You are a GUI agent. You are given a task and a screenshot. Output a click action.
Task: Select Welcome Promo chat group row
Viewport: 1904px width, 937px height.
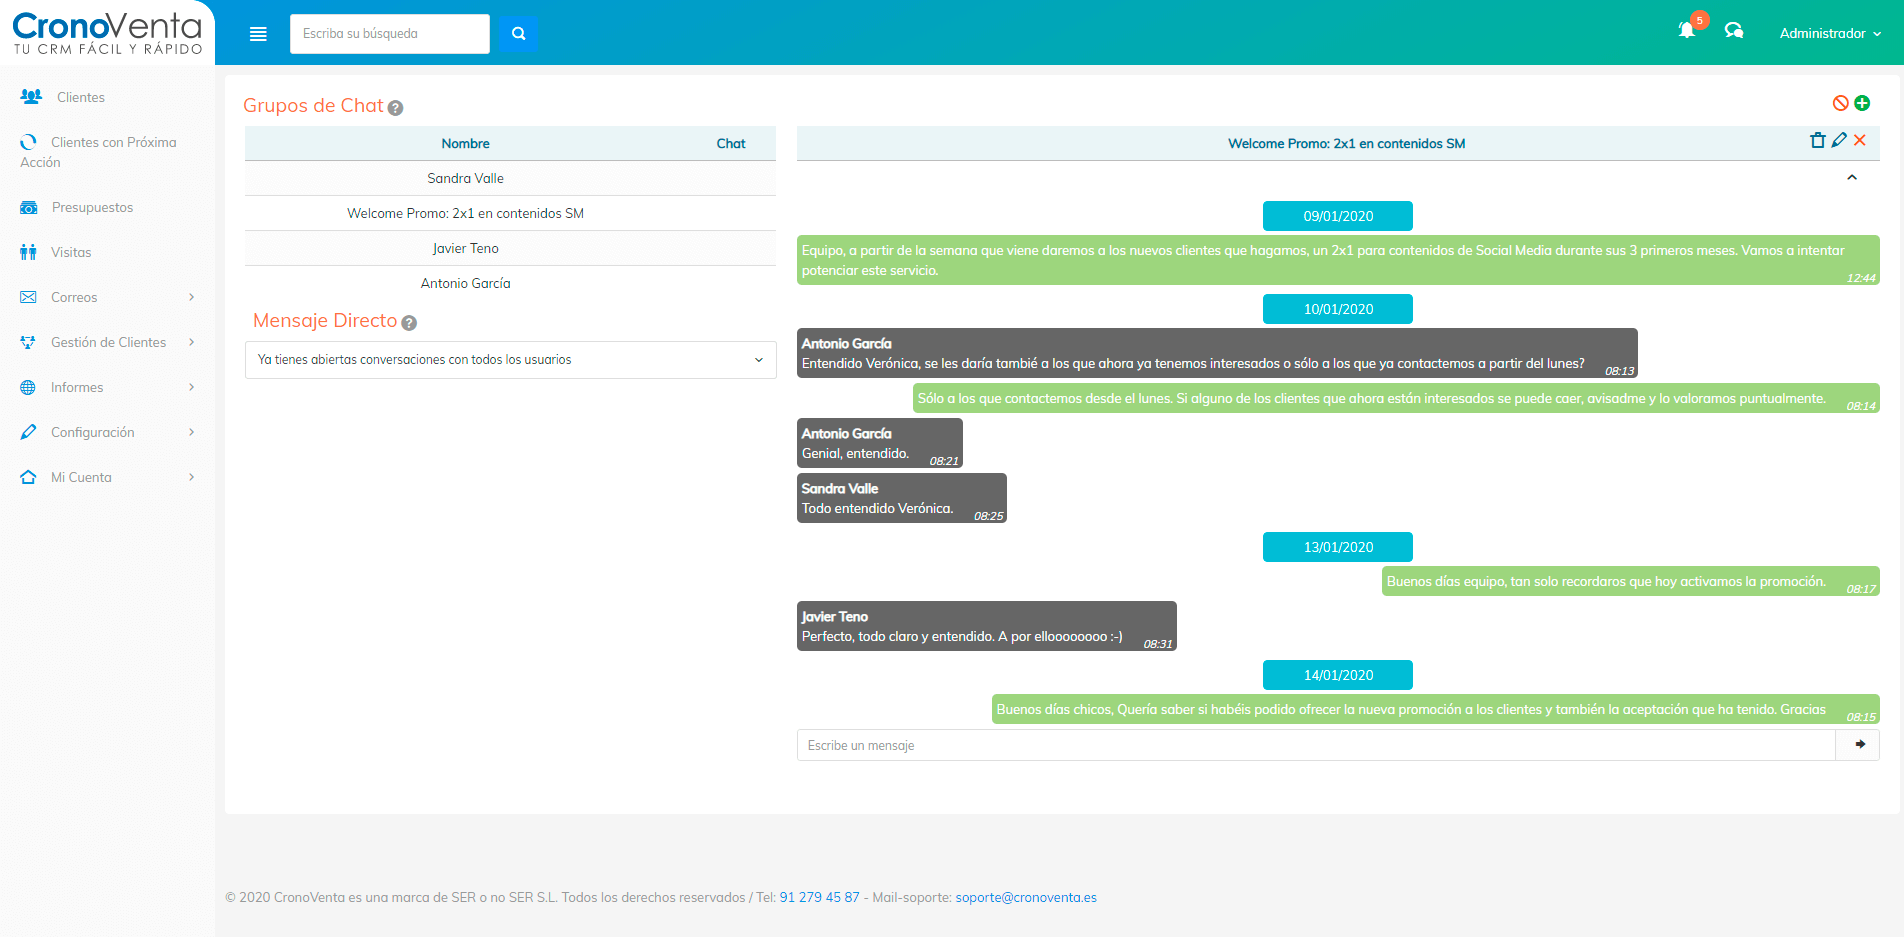coord(510,213)
